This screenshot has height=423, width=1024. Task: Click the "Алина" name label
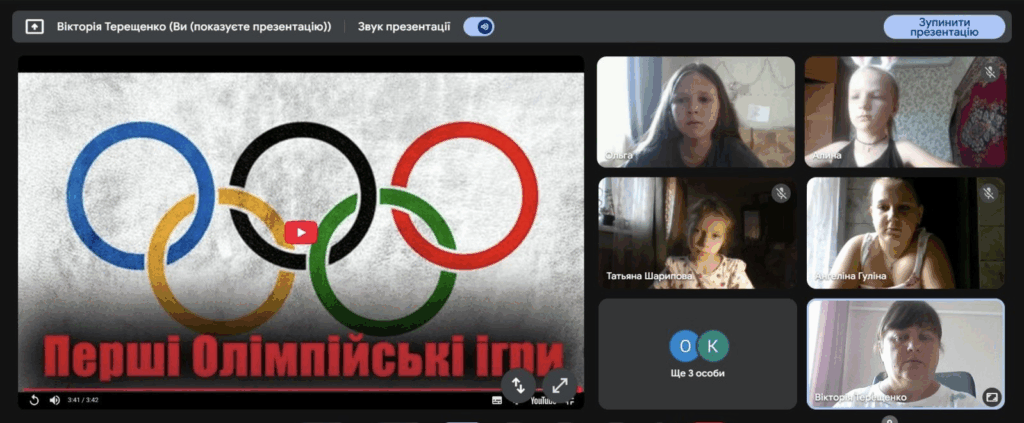827,156
